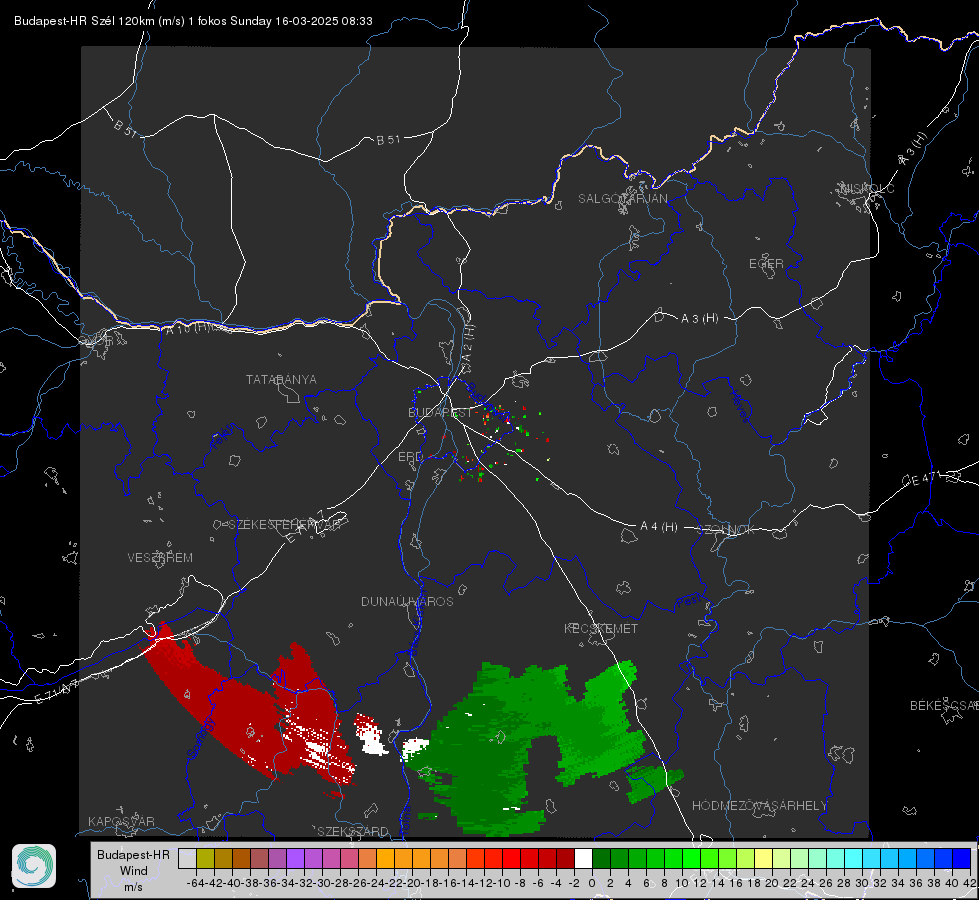979x900 pixels.
Task: Click the 'A 4 (H)' road label
Action: [x=659, y=527]
